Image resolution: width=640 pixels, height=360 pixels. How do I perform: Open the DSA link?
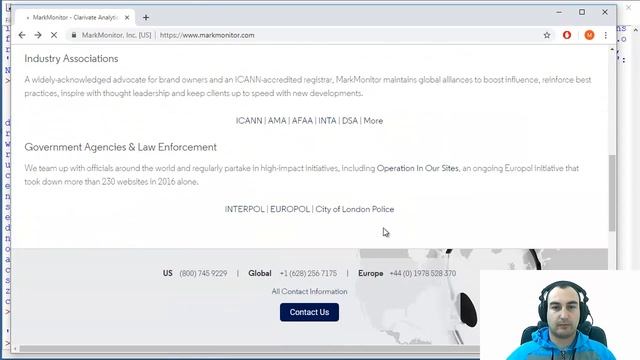point(350,121)
